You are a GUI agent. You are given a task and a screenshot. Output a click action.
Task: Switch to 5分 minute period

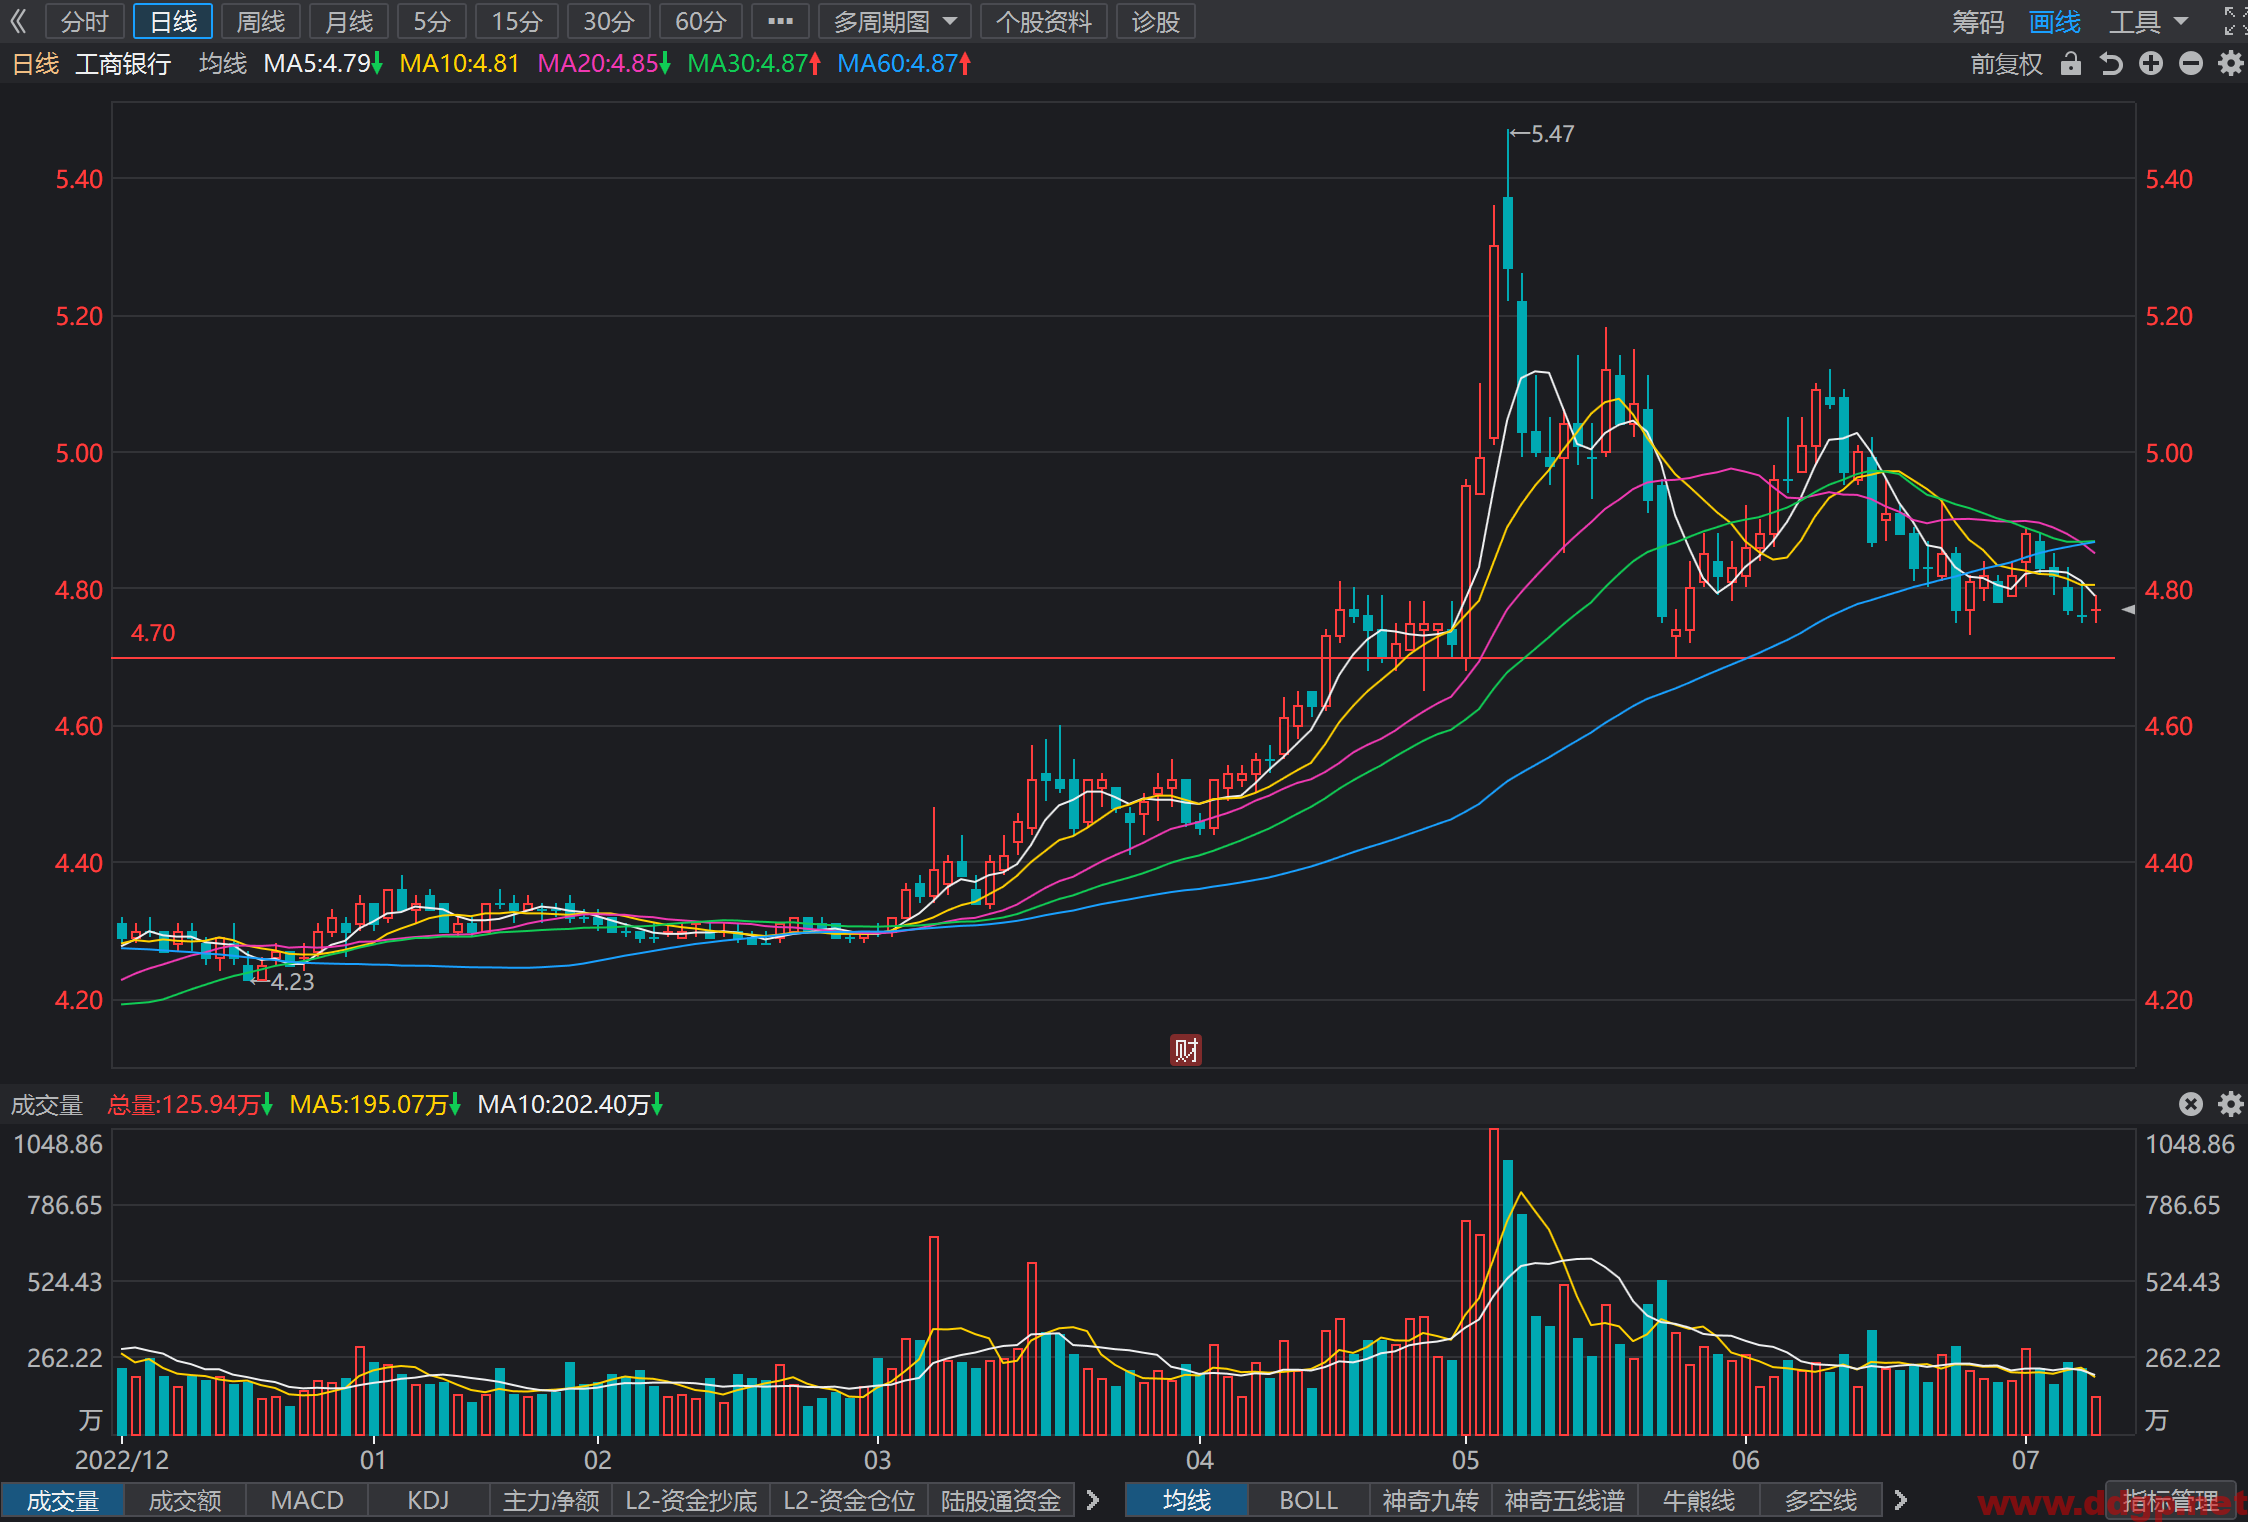(432, 21)
